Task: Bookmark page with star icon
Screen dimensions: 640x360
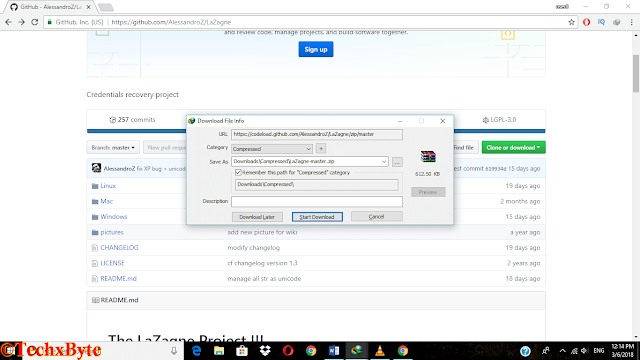Action: (571, 22)
